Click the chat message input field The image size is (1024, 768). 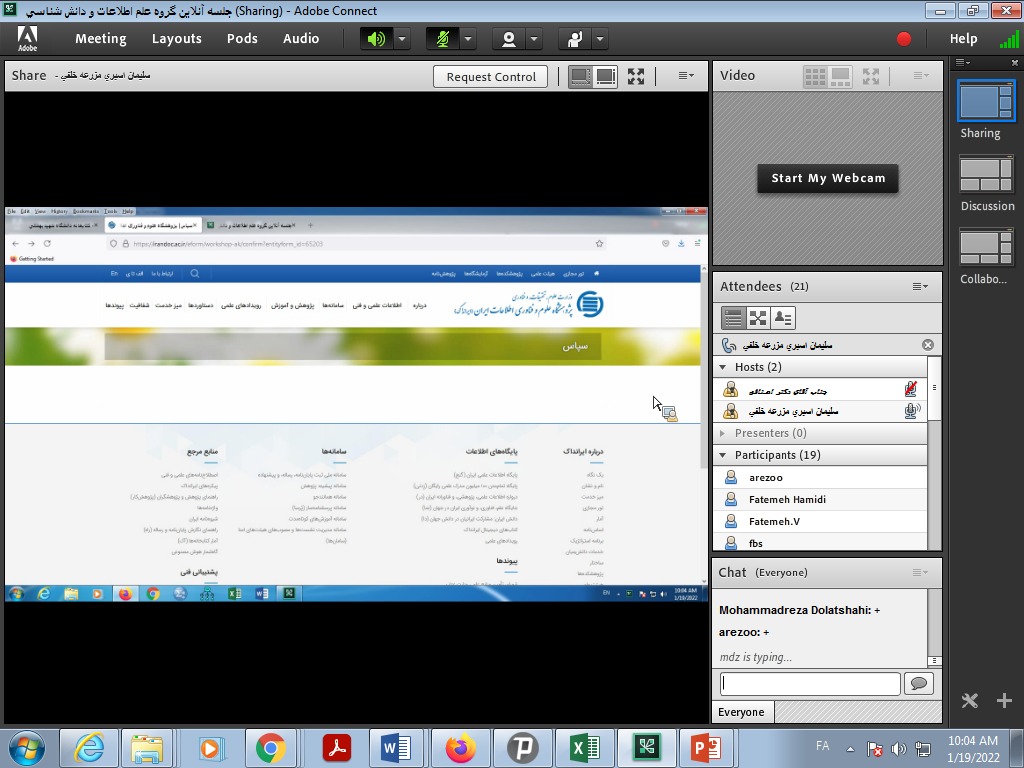coord(810,683)
